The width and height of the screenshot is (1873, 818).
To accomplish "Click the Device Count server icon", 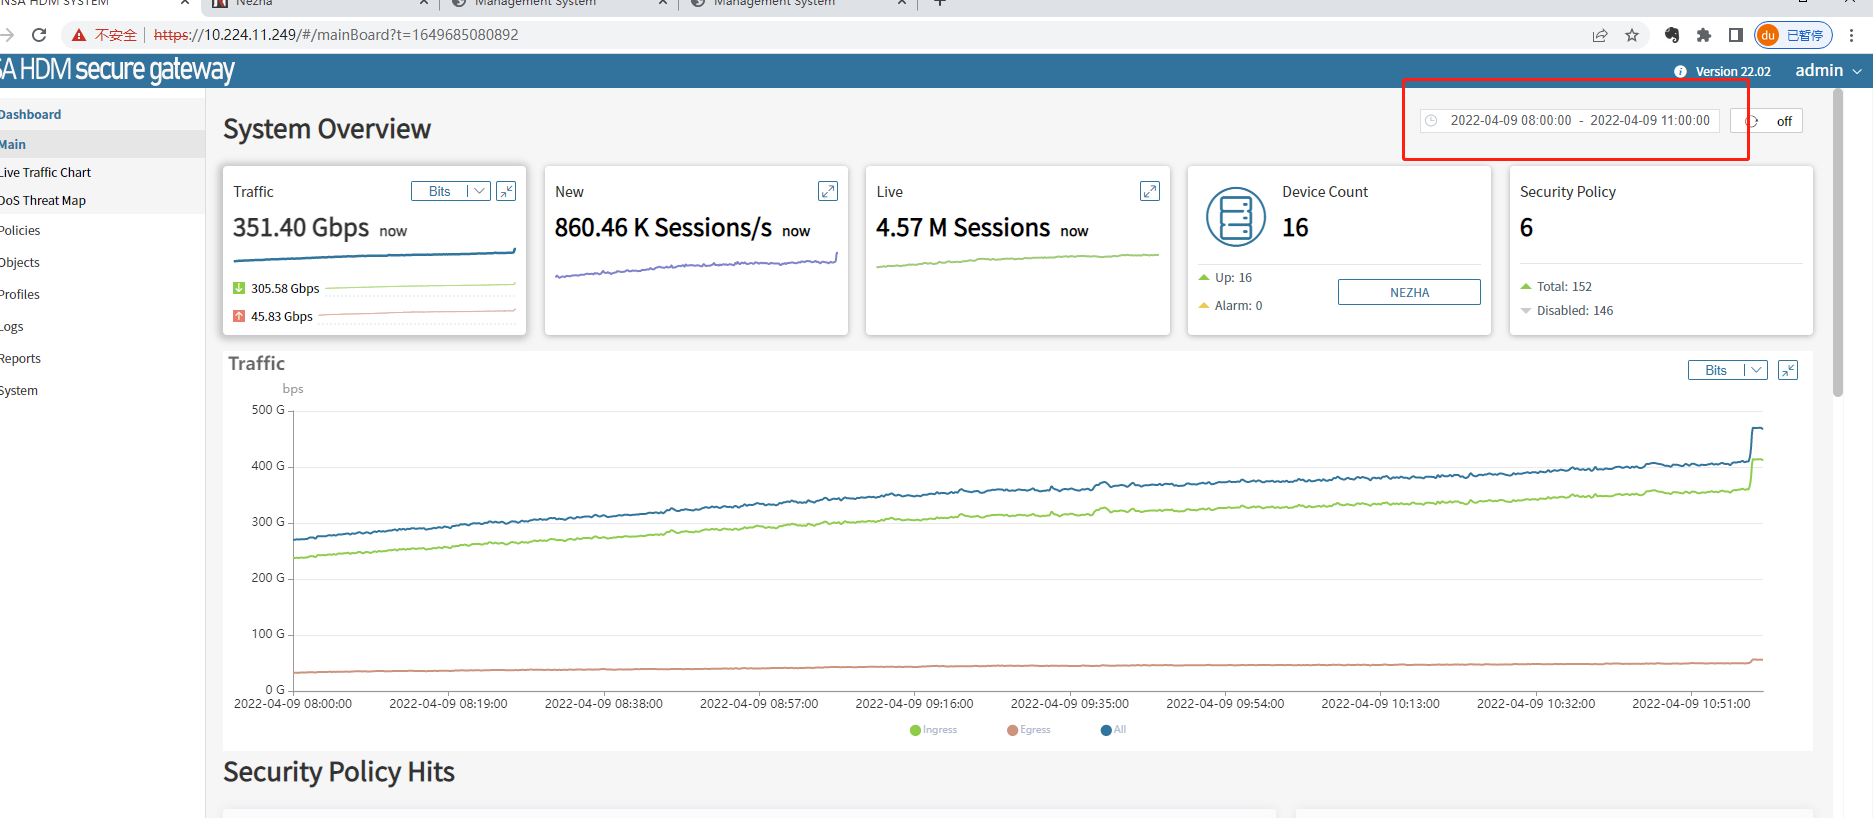I will (x=1235, y=217).
